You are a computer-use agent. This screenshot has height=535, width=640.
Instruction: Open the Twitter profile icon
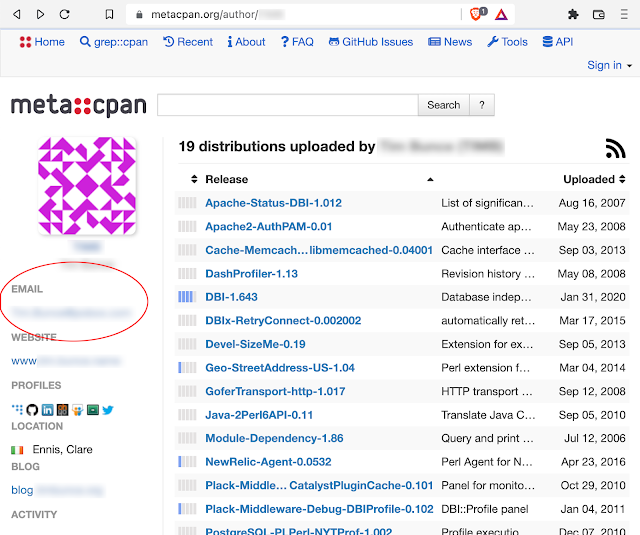click(108, 410)
